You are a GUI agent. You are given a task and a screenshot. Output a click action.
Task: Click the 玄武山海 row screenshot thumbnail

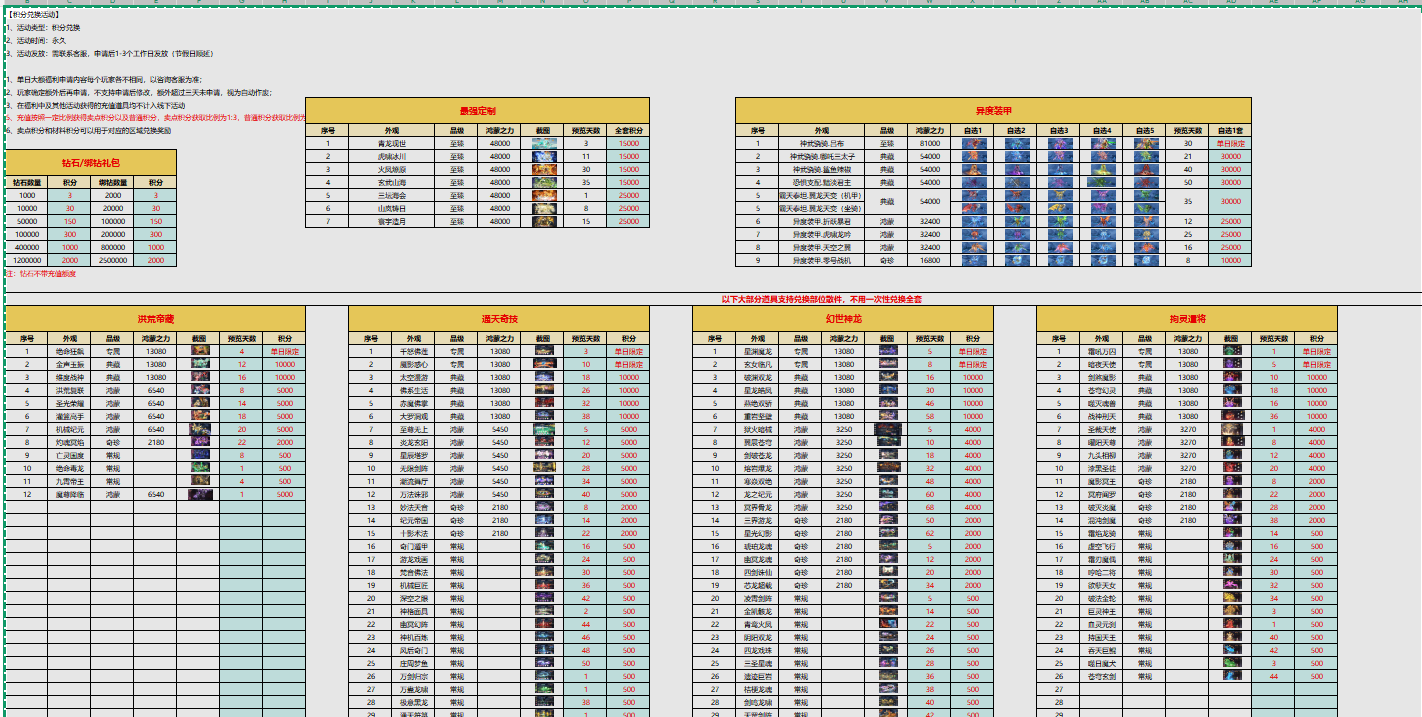pos(544,182)
